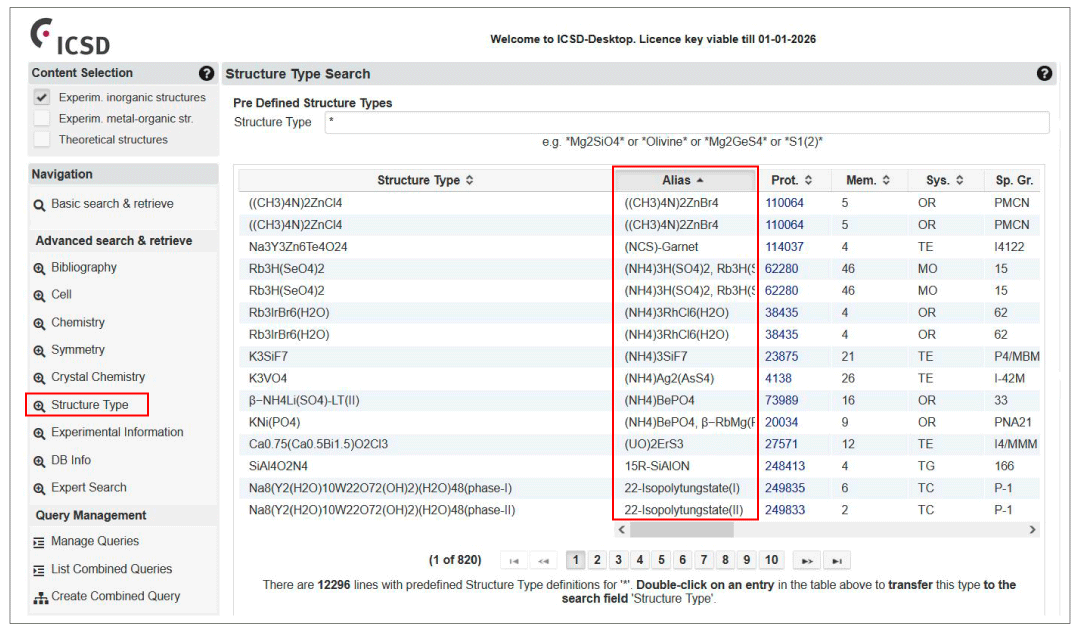Go to results page 10

771,560
